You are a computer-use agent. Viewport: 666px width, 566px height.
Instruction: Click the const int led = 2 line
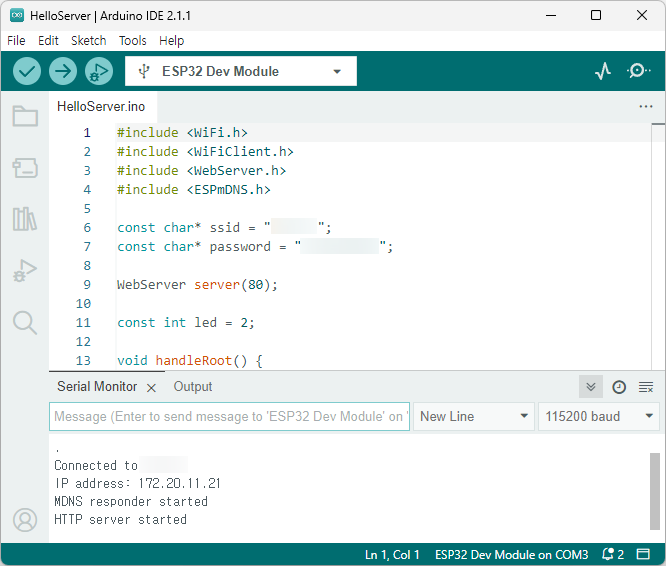(186, 323)
